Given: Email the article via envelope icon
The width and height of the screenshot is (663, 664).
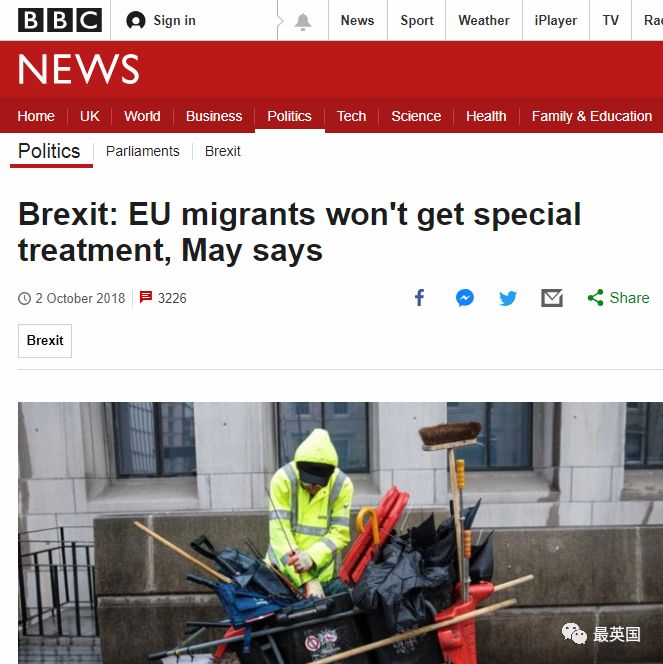Looking at the screenshot, I should pos(552,298).
